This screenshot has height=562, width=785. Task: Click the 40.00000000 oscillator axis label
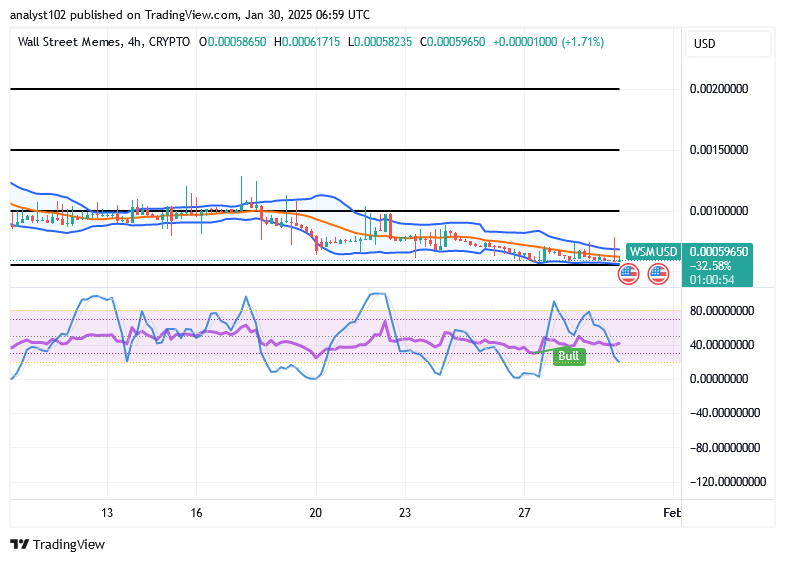pyautogui.click(x=722, y=345)
